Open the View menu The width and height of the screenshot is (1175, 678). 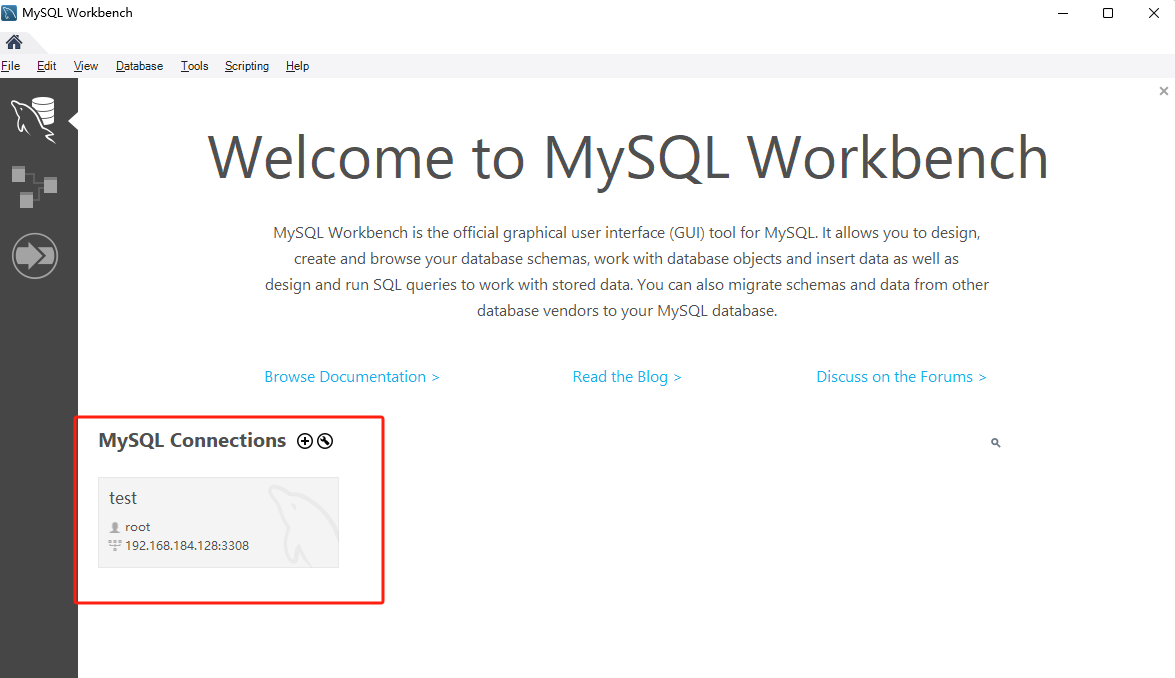click(85, 66)
